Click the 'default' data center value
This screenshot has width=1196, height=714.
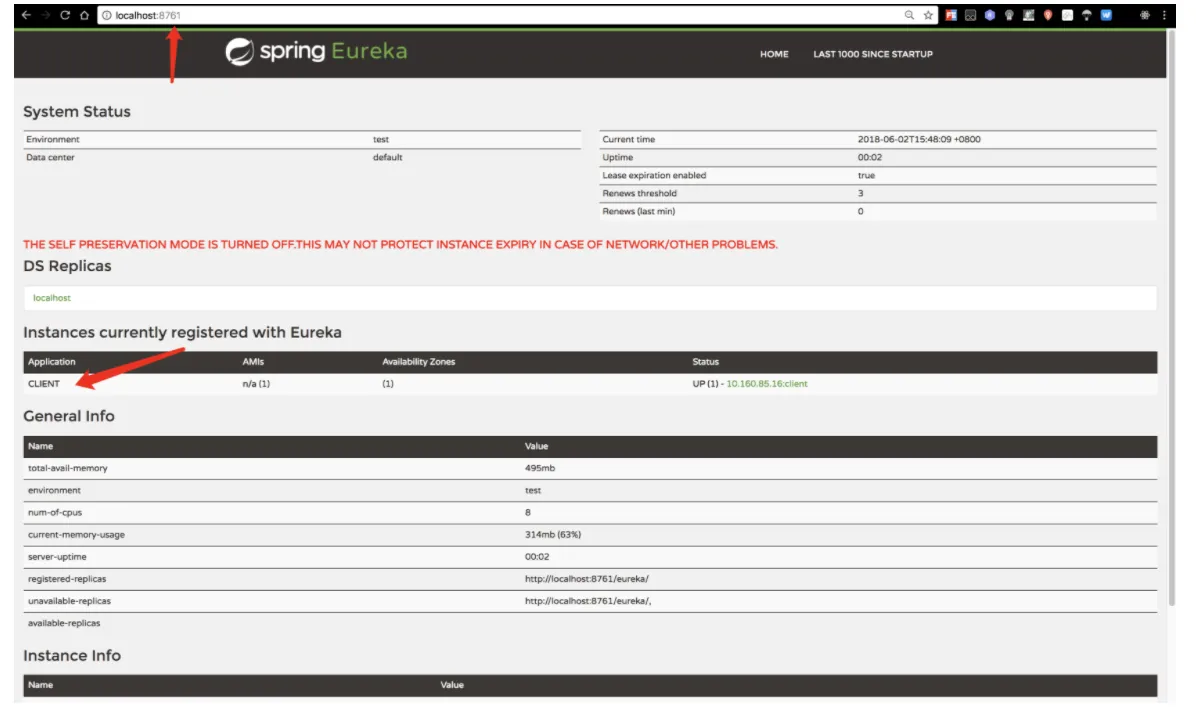(x=387, y=157)
